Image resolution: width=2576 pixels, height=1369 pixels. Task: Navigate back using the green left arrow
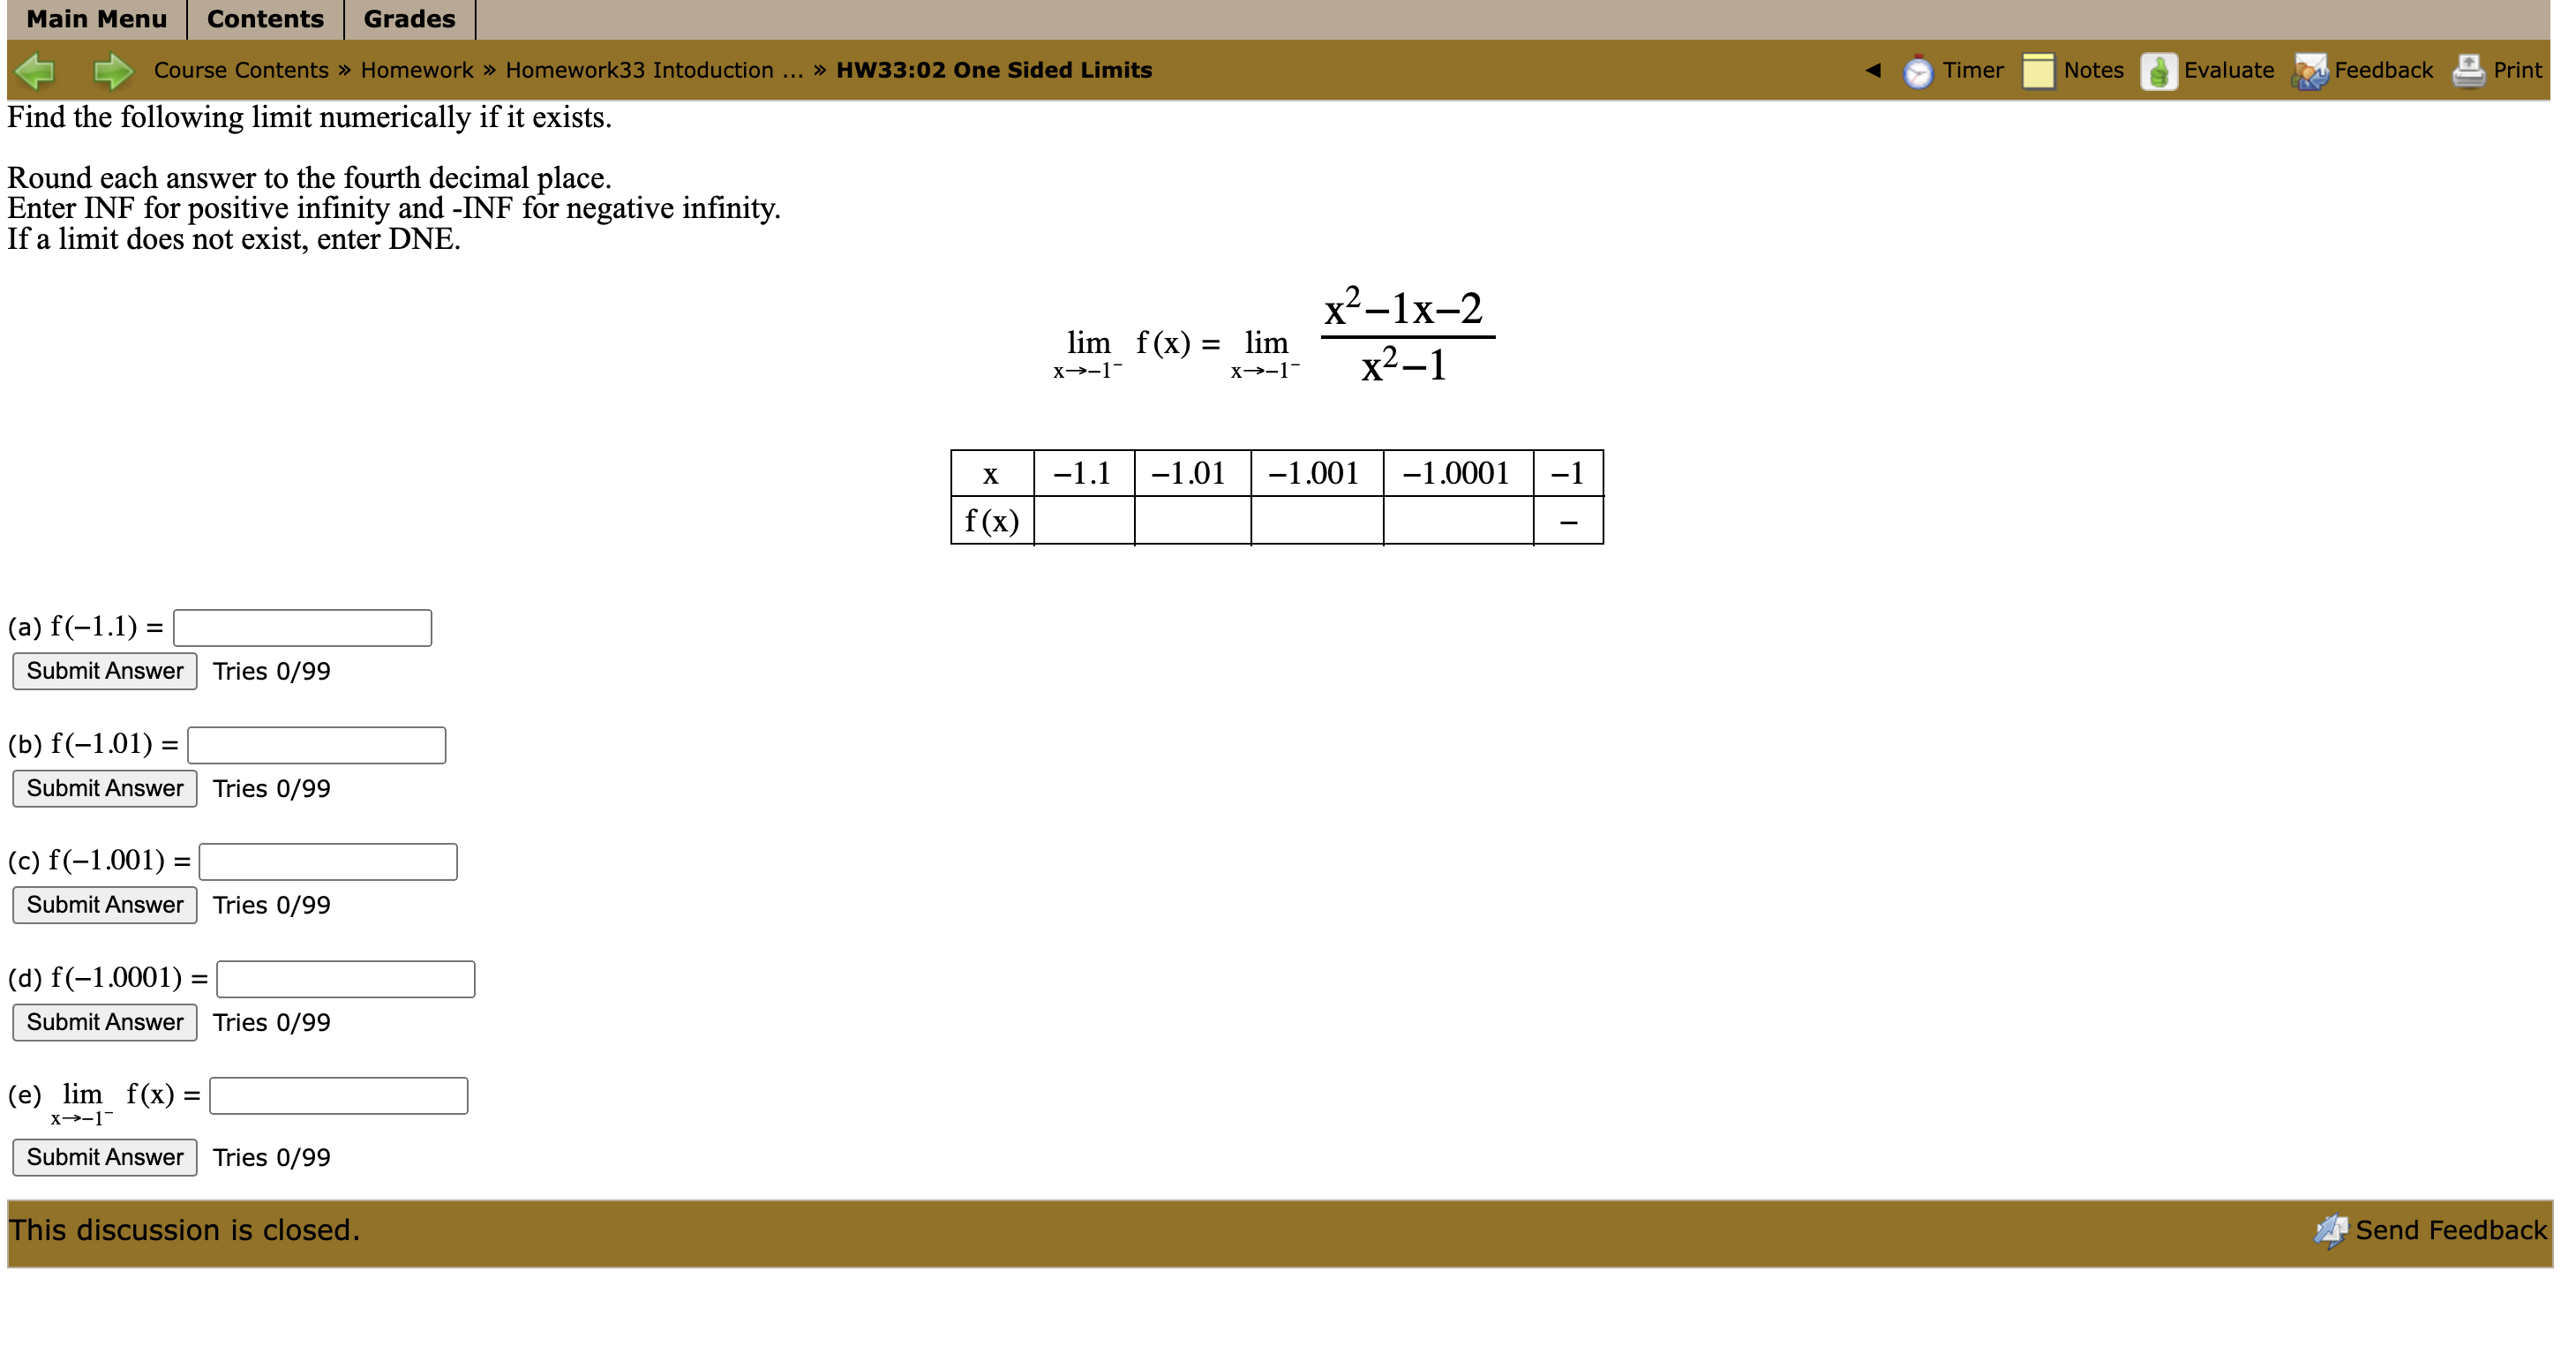(34, 70)
